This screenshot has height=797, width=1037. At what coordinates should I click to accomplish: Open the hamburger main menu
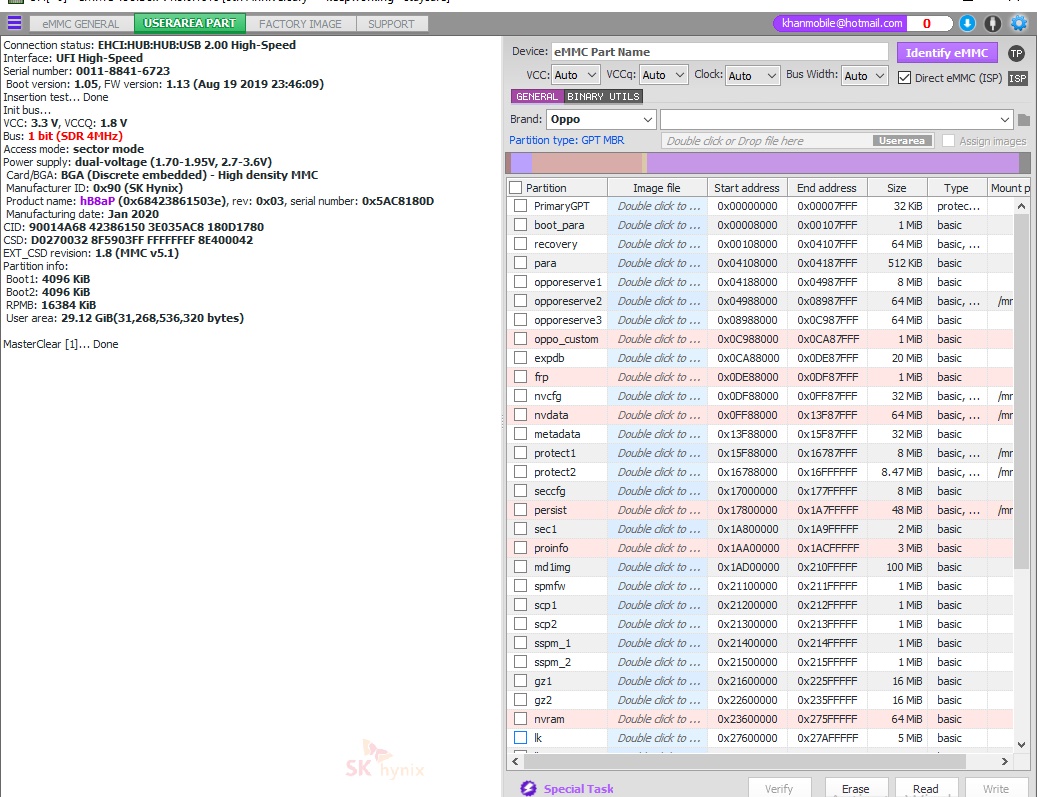coord(14,23)
